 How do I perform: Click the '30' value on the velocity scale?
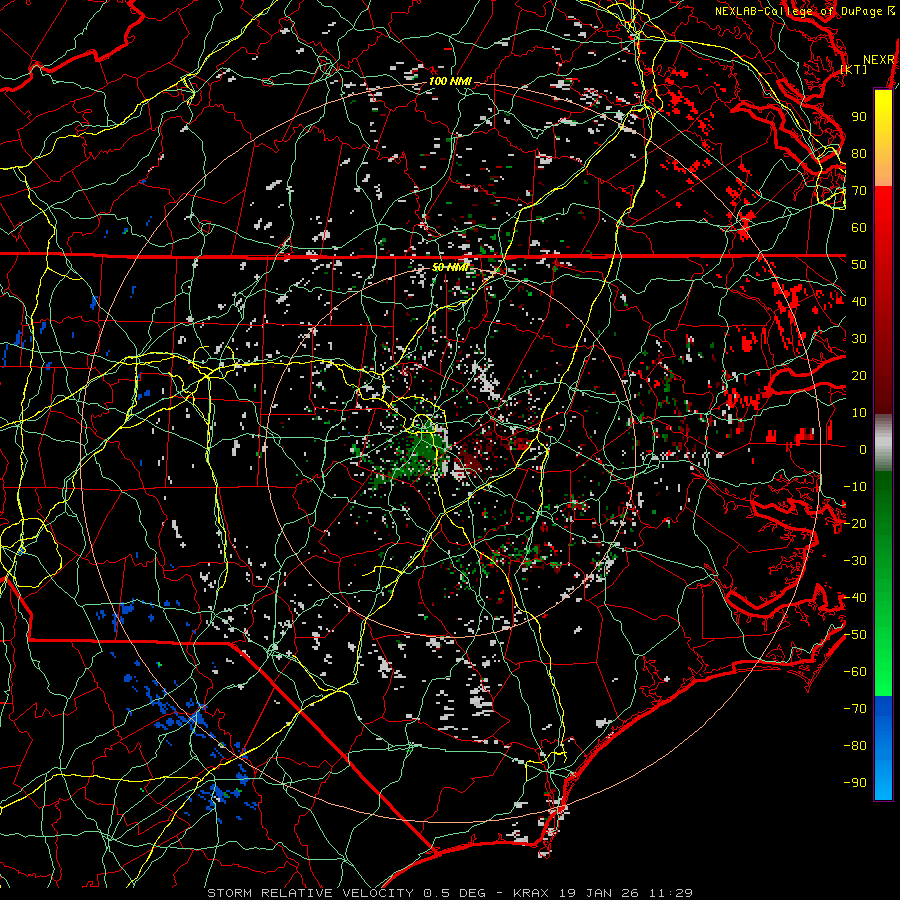859,339
